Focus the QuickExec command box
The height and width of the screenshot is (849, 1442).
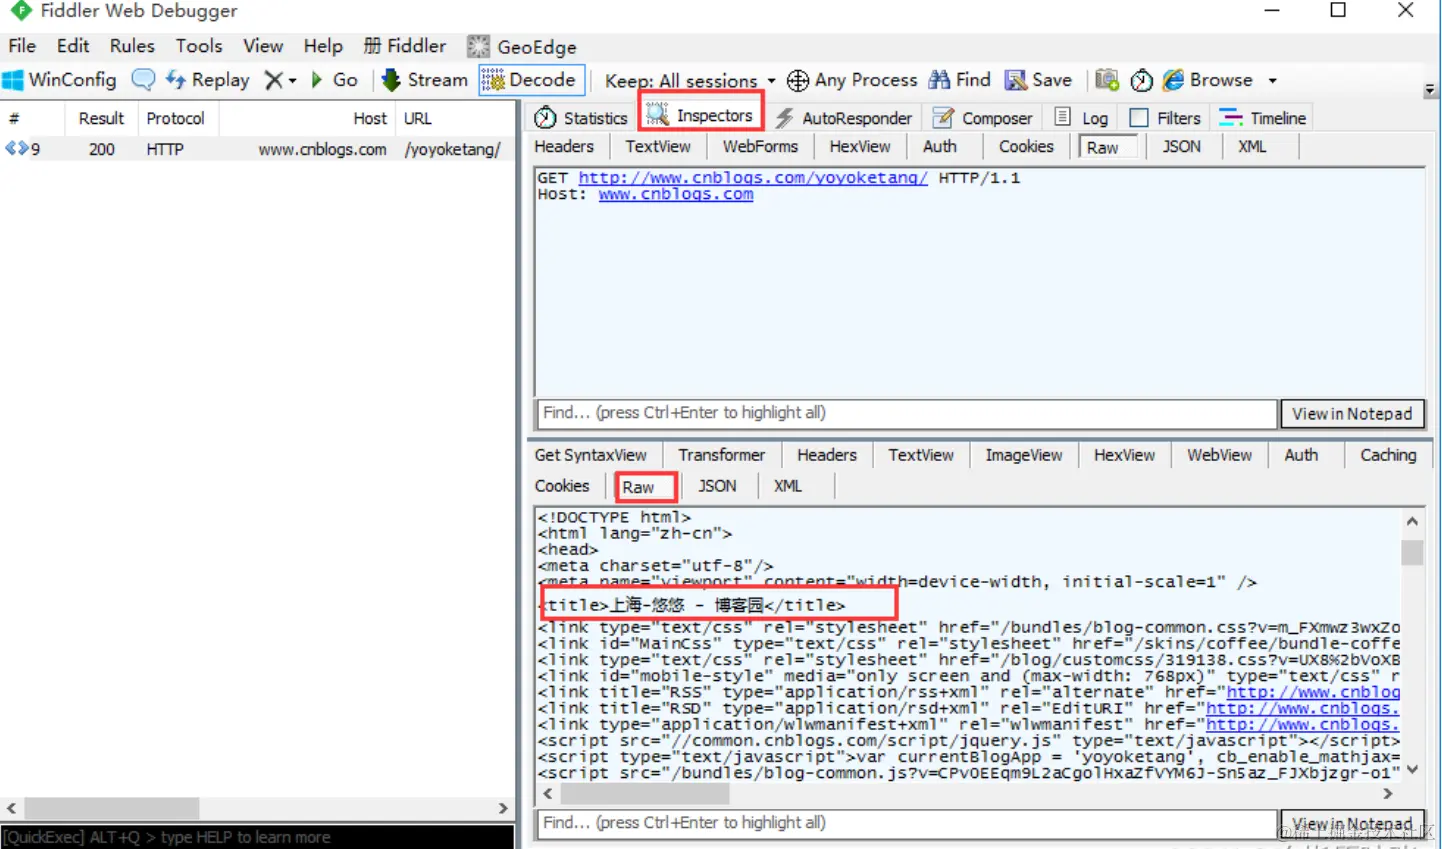pos(258,837)
